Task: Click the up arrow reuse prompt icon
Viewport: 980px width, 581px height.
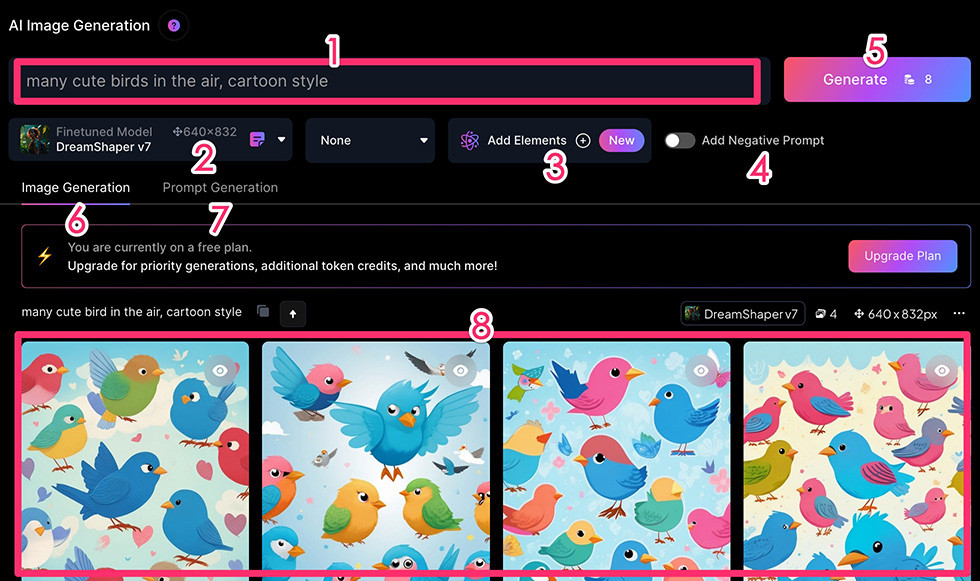Action: (x=292, y=314)
